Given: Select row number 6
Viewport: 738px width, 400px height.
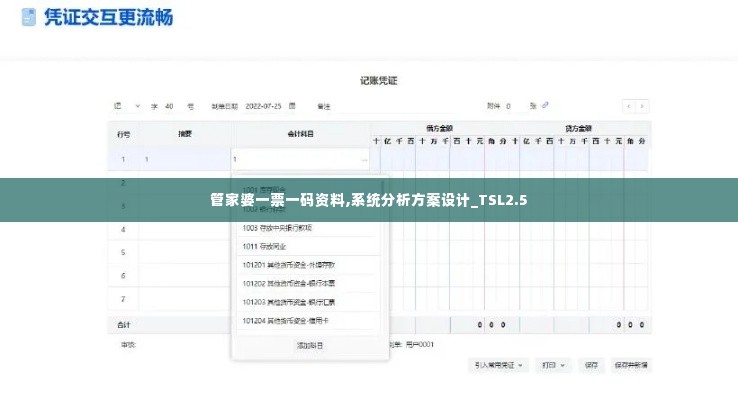Looking at the screenshot, I should pyautogui.click(x=123, y=276).
